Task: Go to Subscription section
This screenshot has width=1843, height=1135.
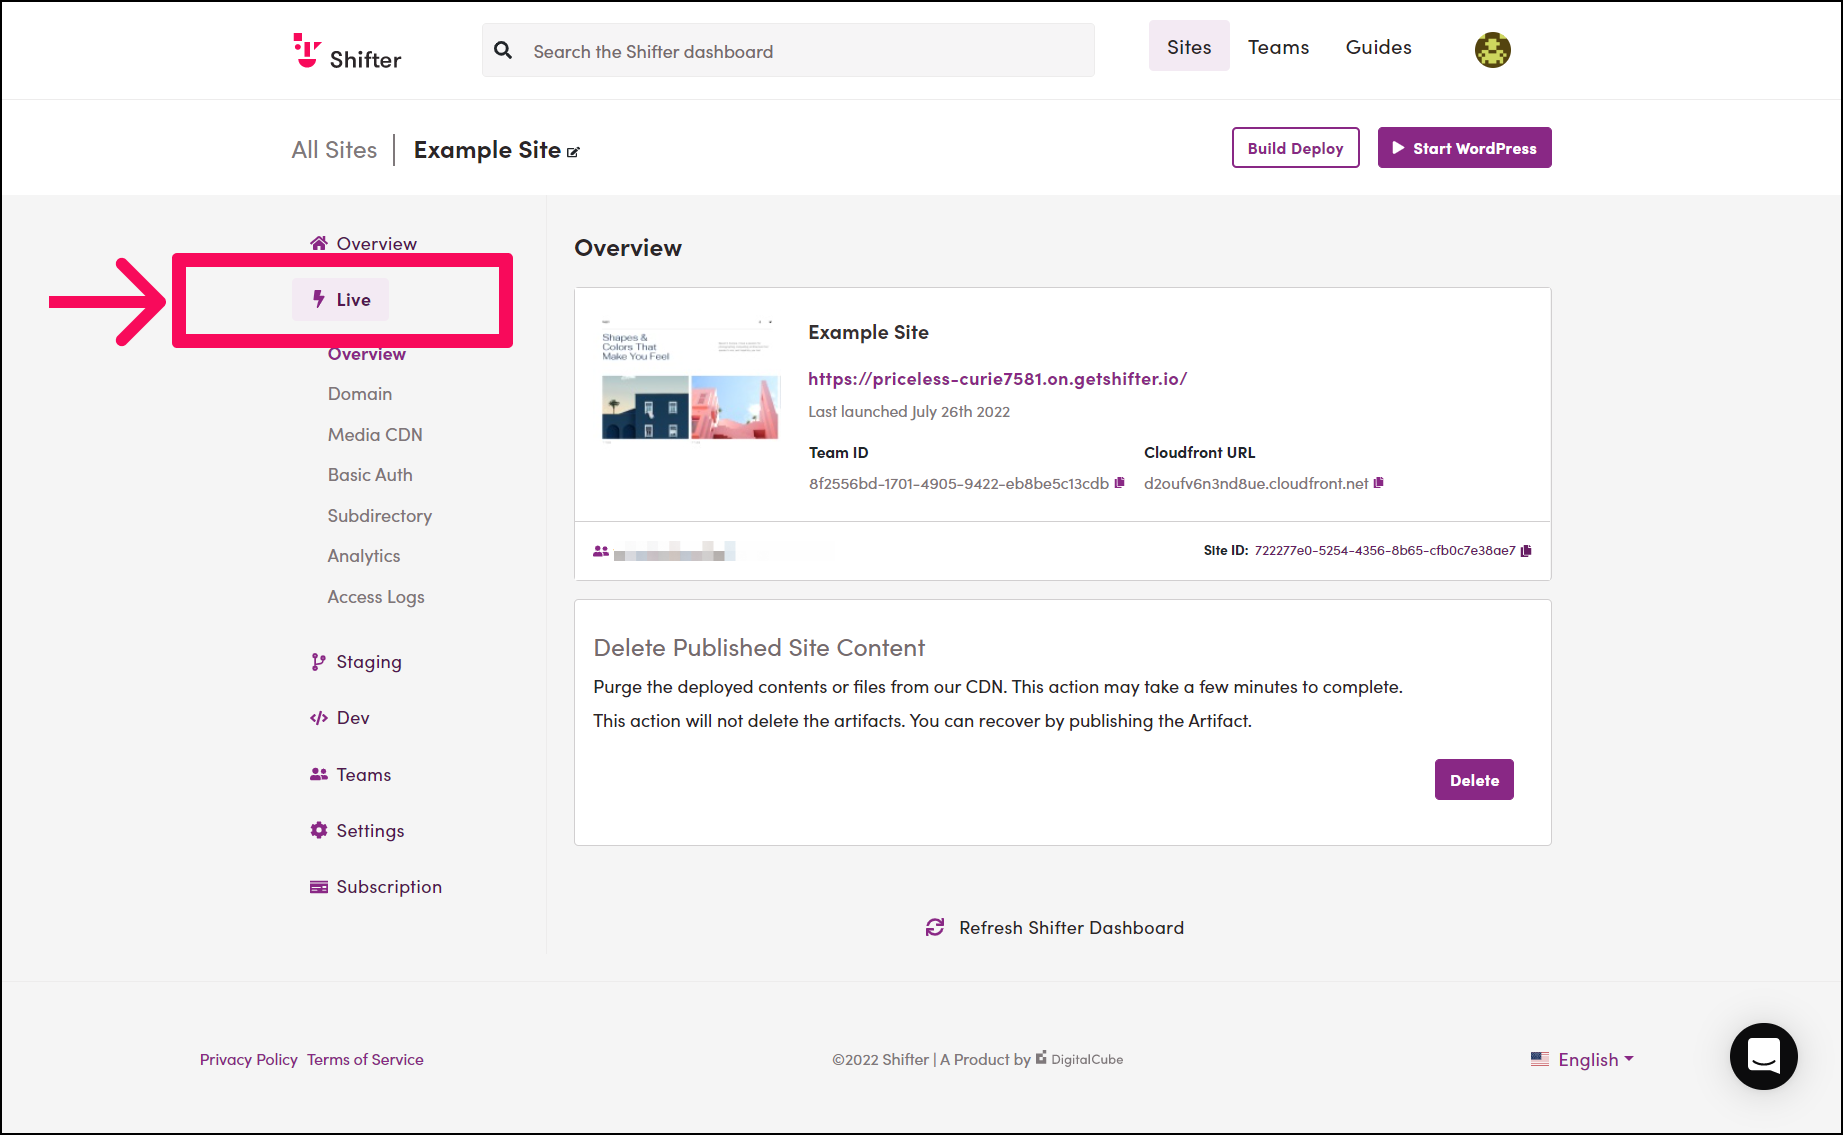Action: [376, 887]
